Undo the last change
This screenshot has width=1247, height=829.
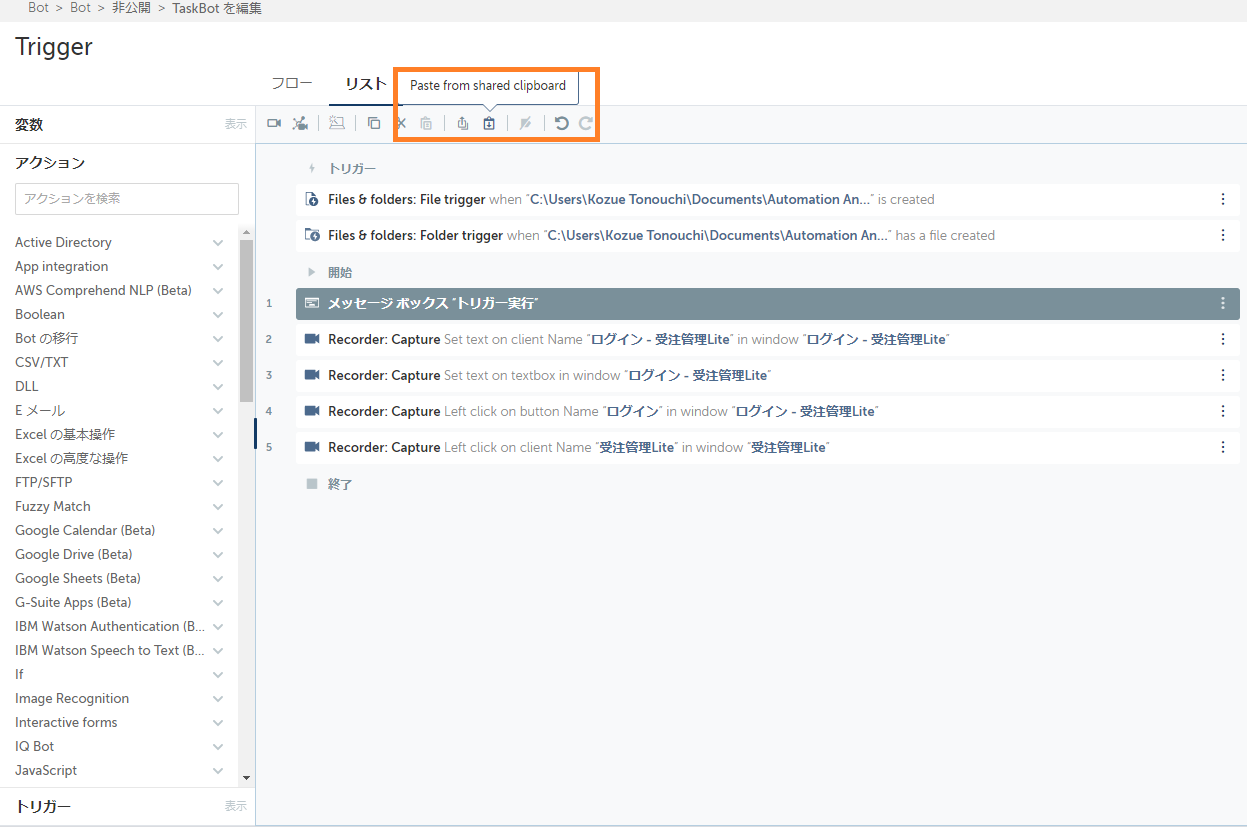pos(562,123)
